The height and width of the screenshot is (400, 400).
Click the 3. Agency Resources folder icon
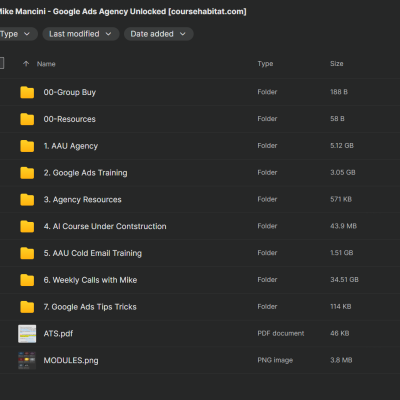(27, 200)
